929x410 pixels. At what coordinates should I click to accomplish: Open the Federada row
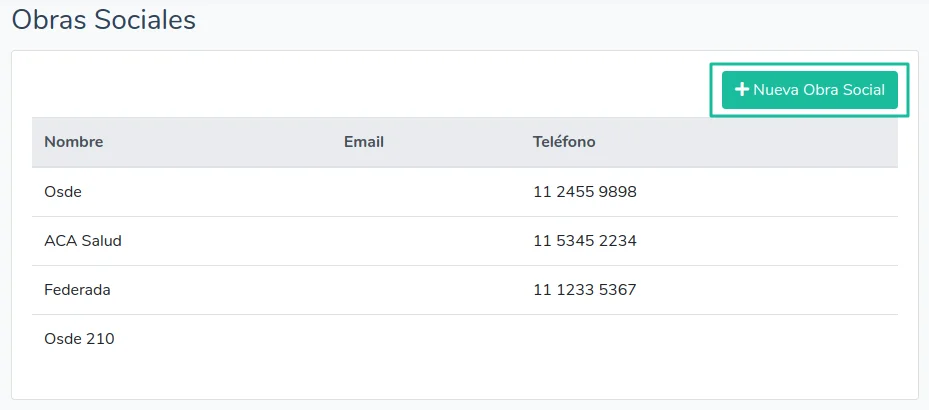point(77,290)
